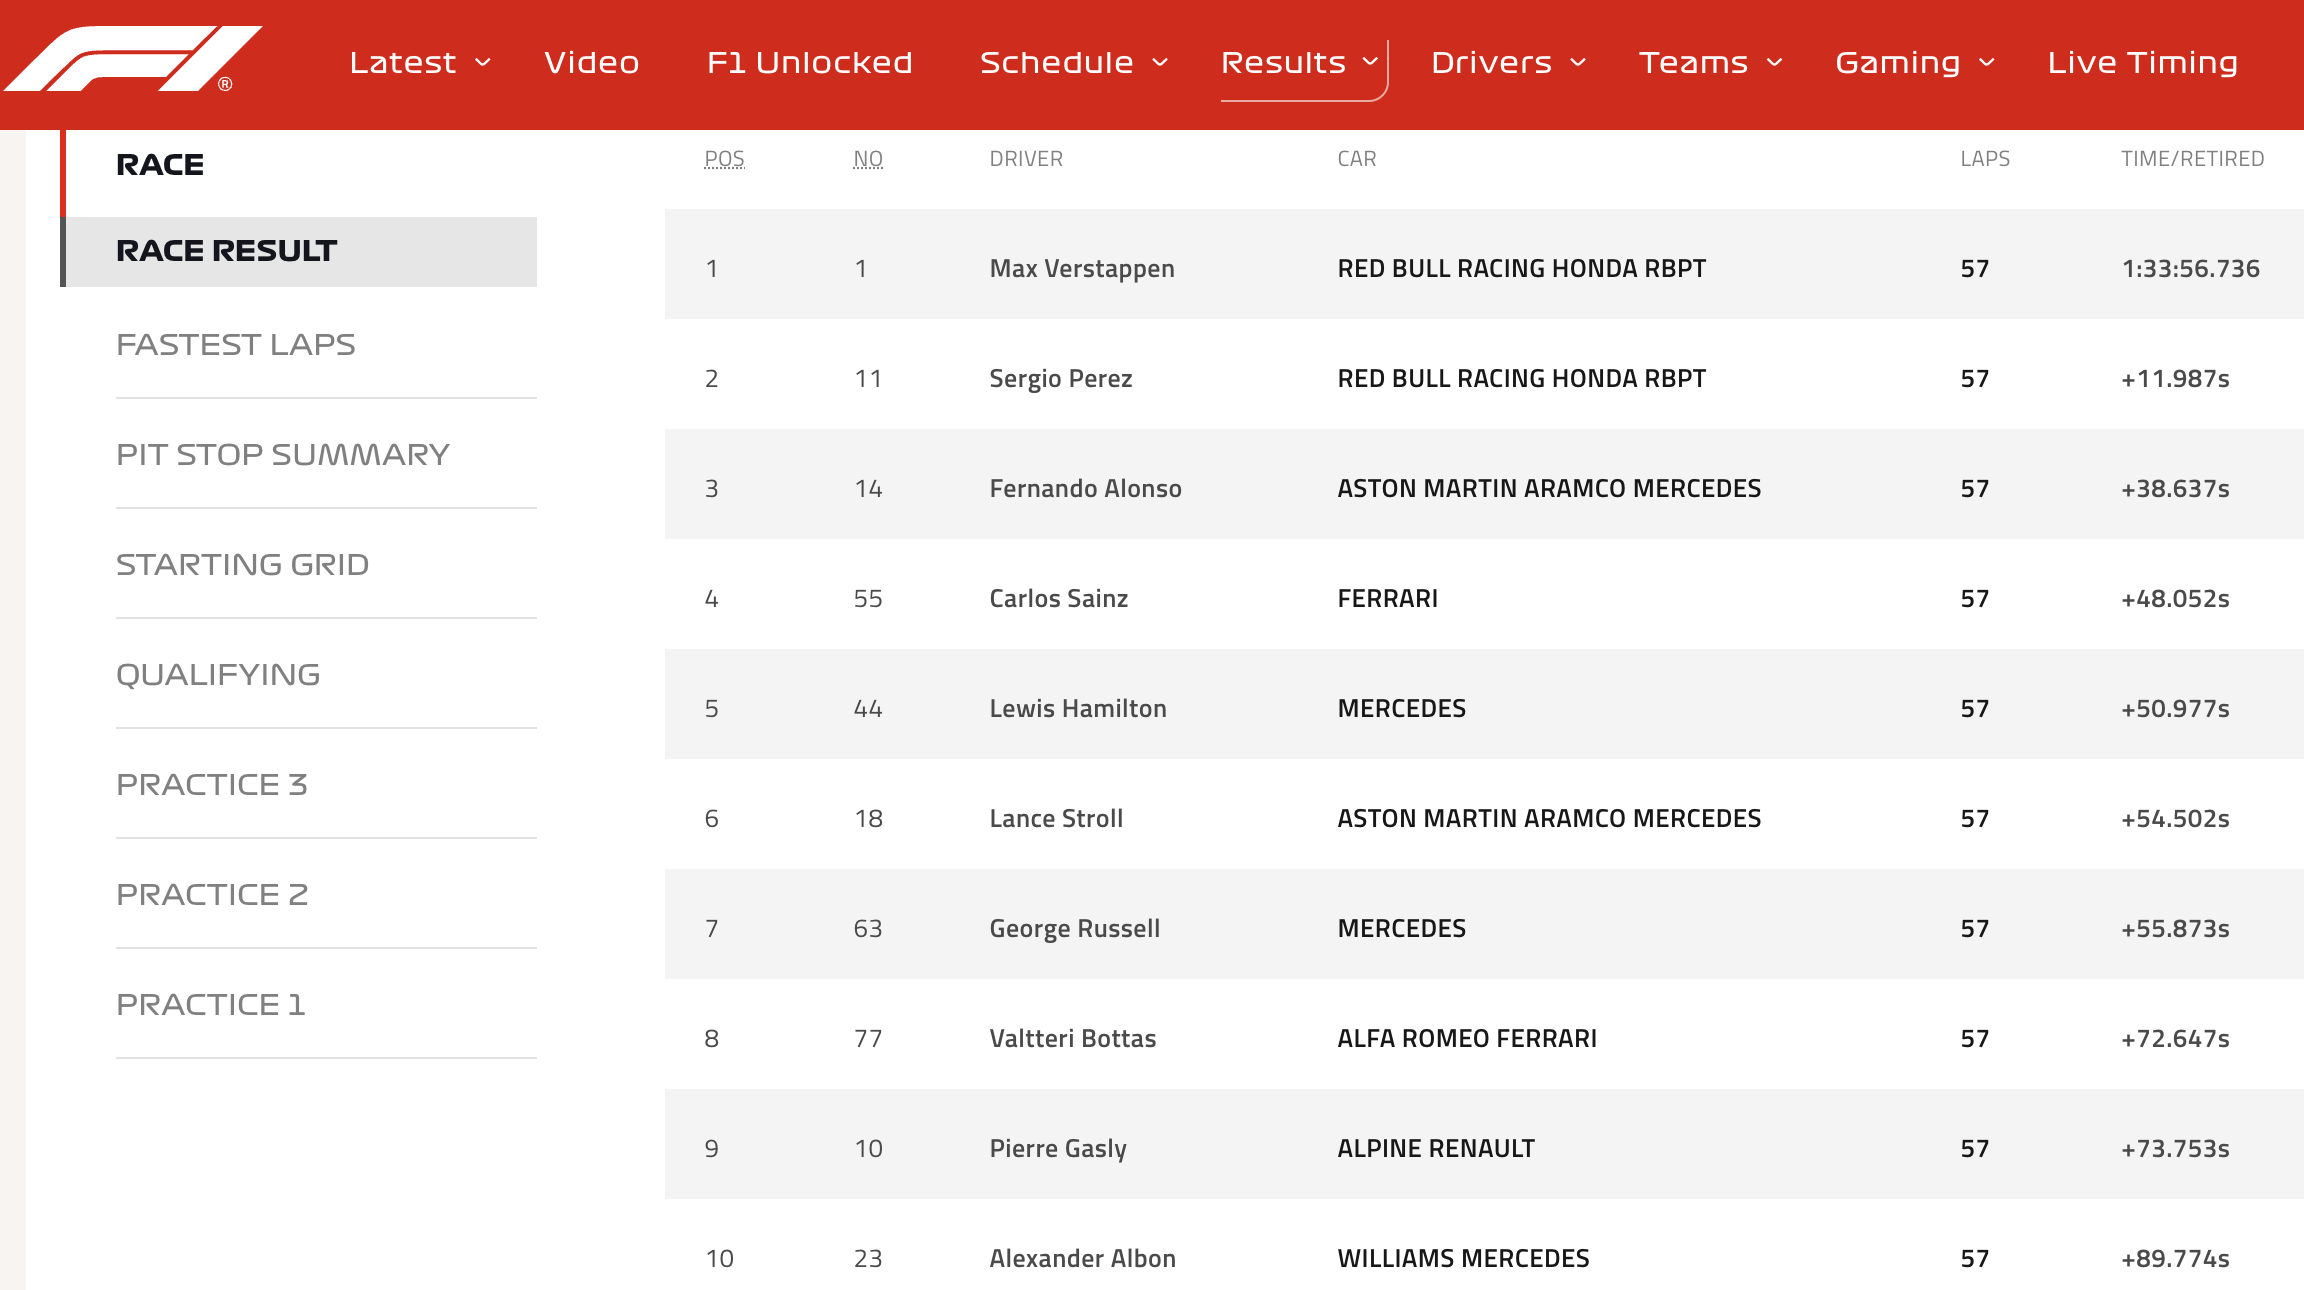The image size is (2304, 1290).
Task: View Fastest Laps results
Action: pos(235,345)
